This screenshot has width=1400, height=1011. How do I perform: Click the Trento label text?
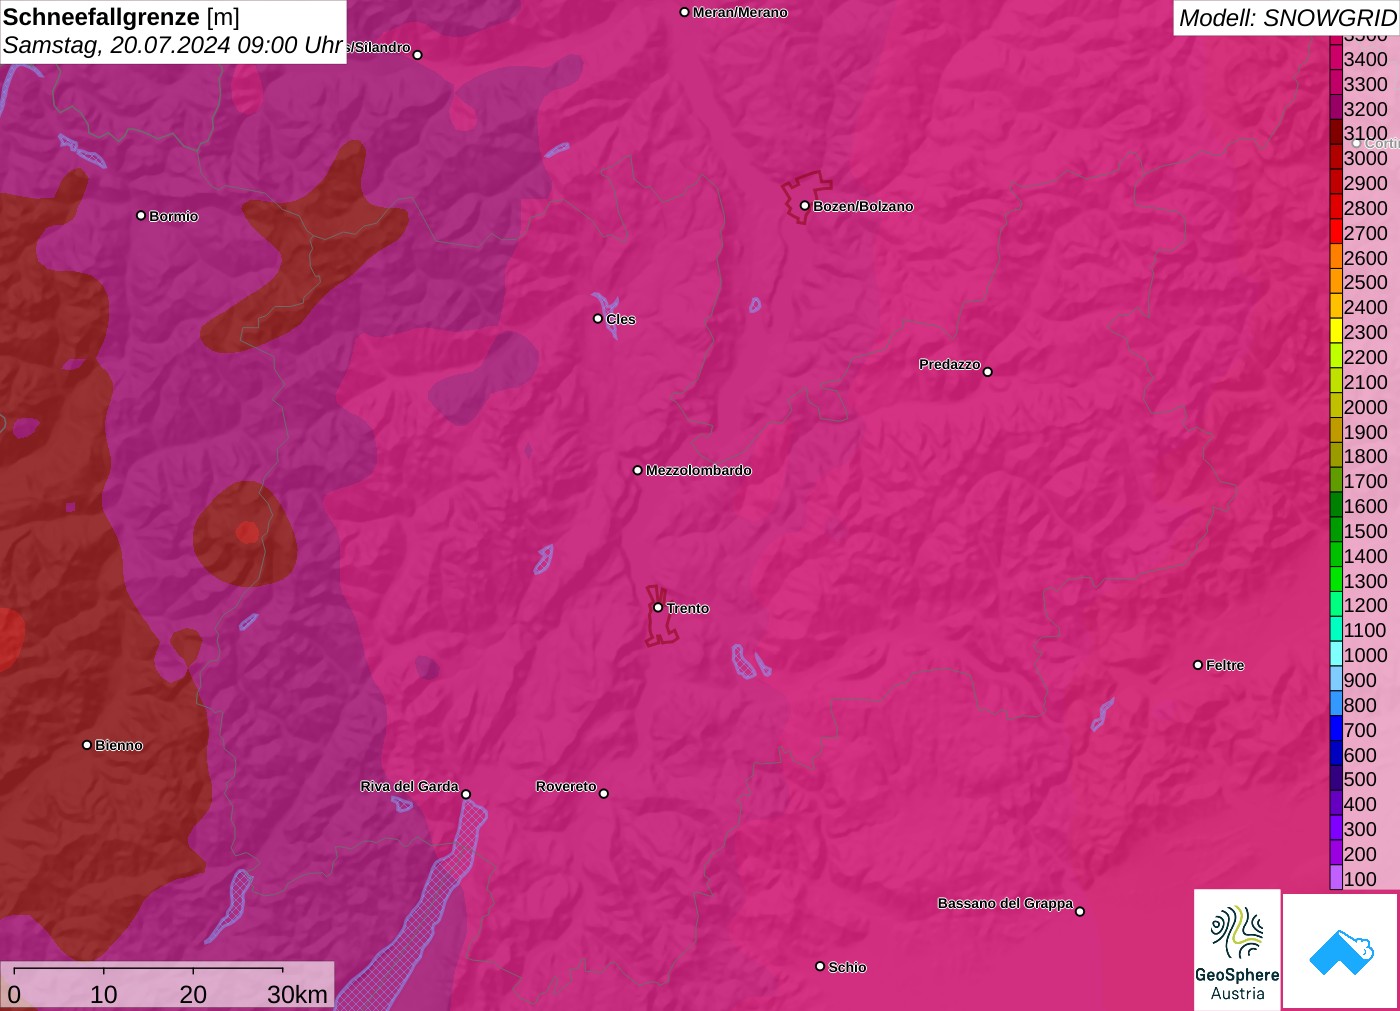[x=688, y=608]
